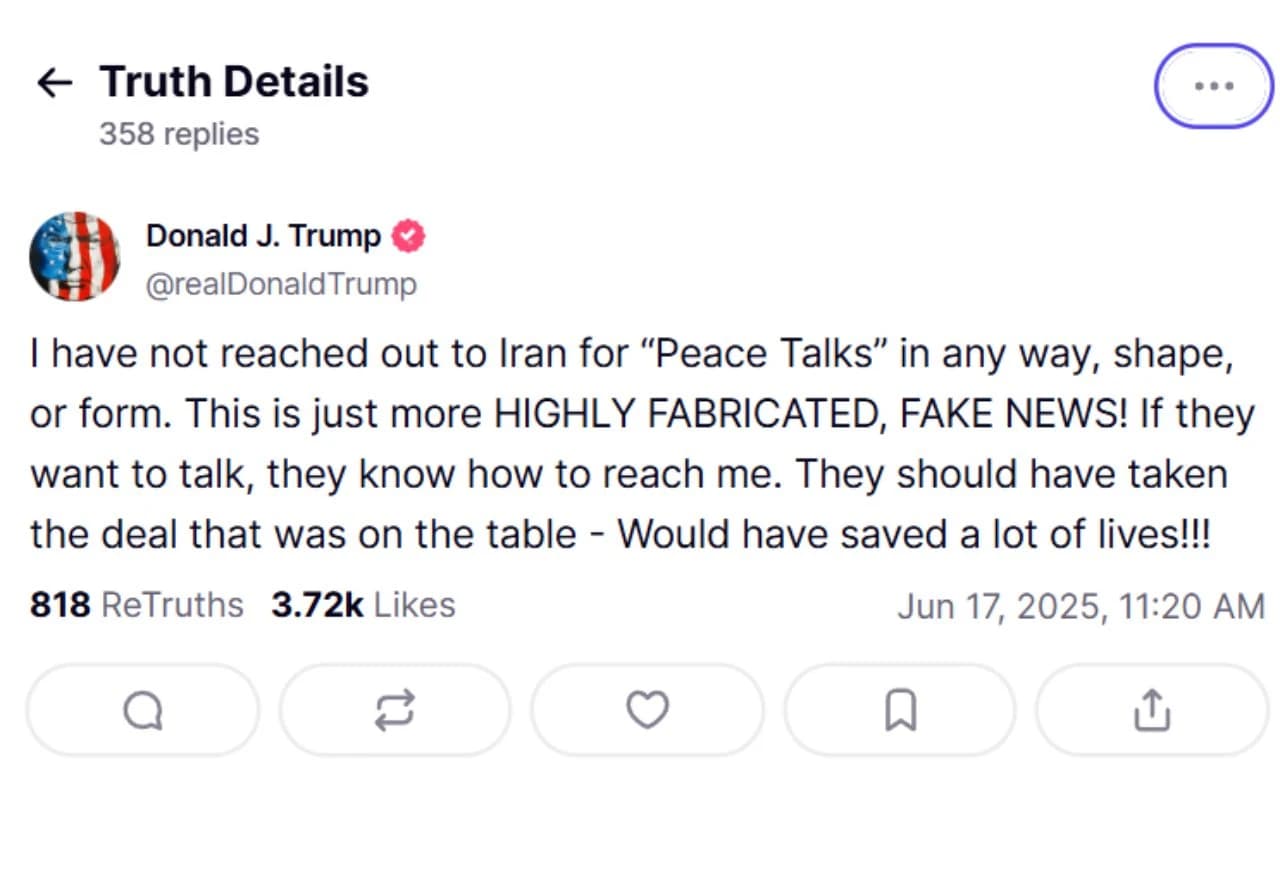Open the 358 replies section
Image resolution: width=1280 pixels, height=880 pixels.
pos(178,133)
